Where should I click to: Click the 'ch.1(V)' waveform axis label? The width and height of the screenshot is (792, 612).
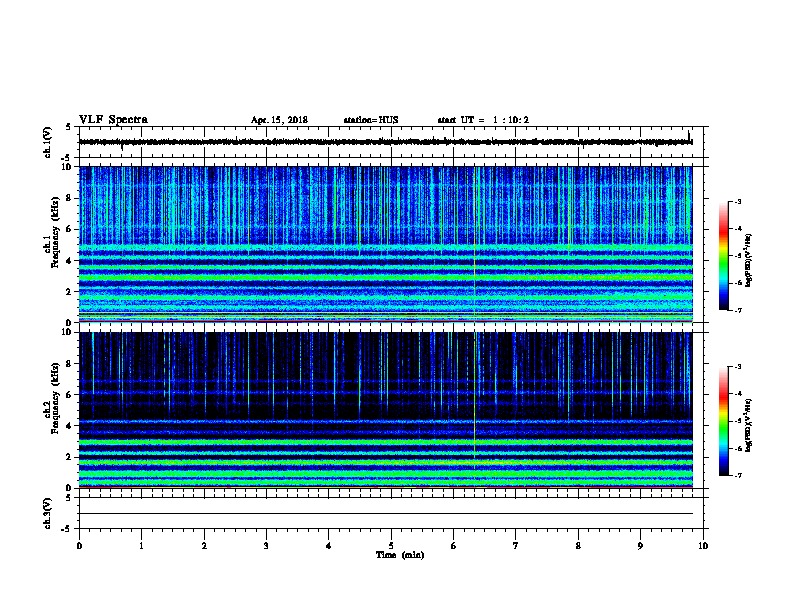coord(48,142)
